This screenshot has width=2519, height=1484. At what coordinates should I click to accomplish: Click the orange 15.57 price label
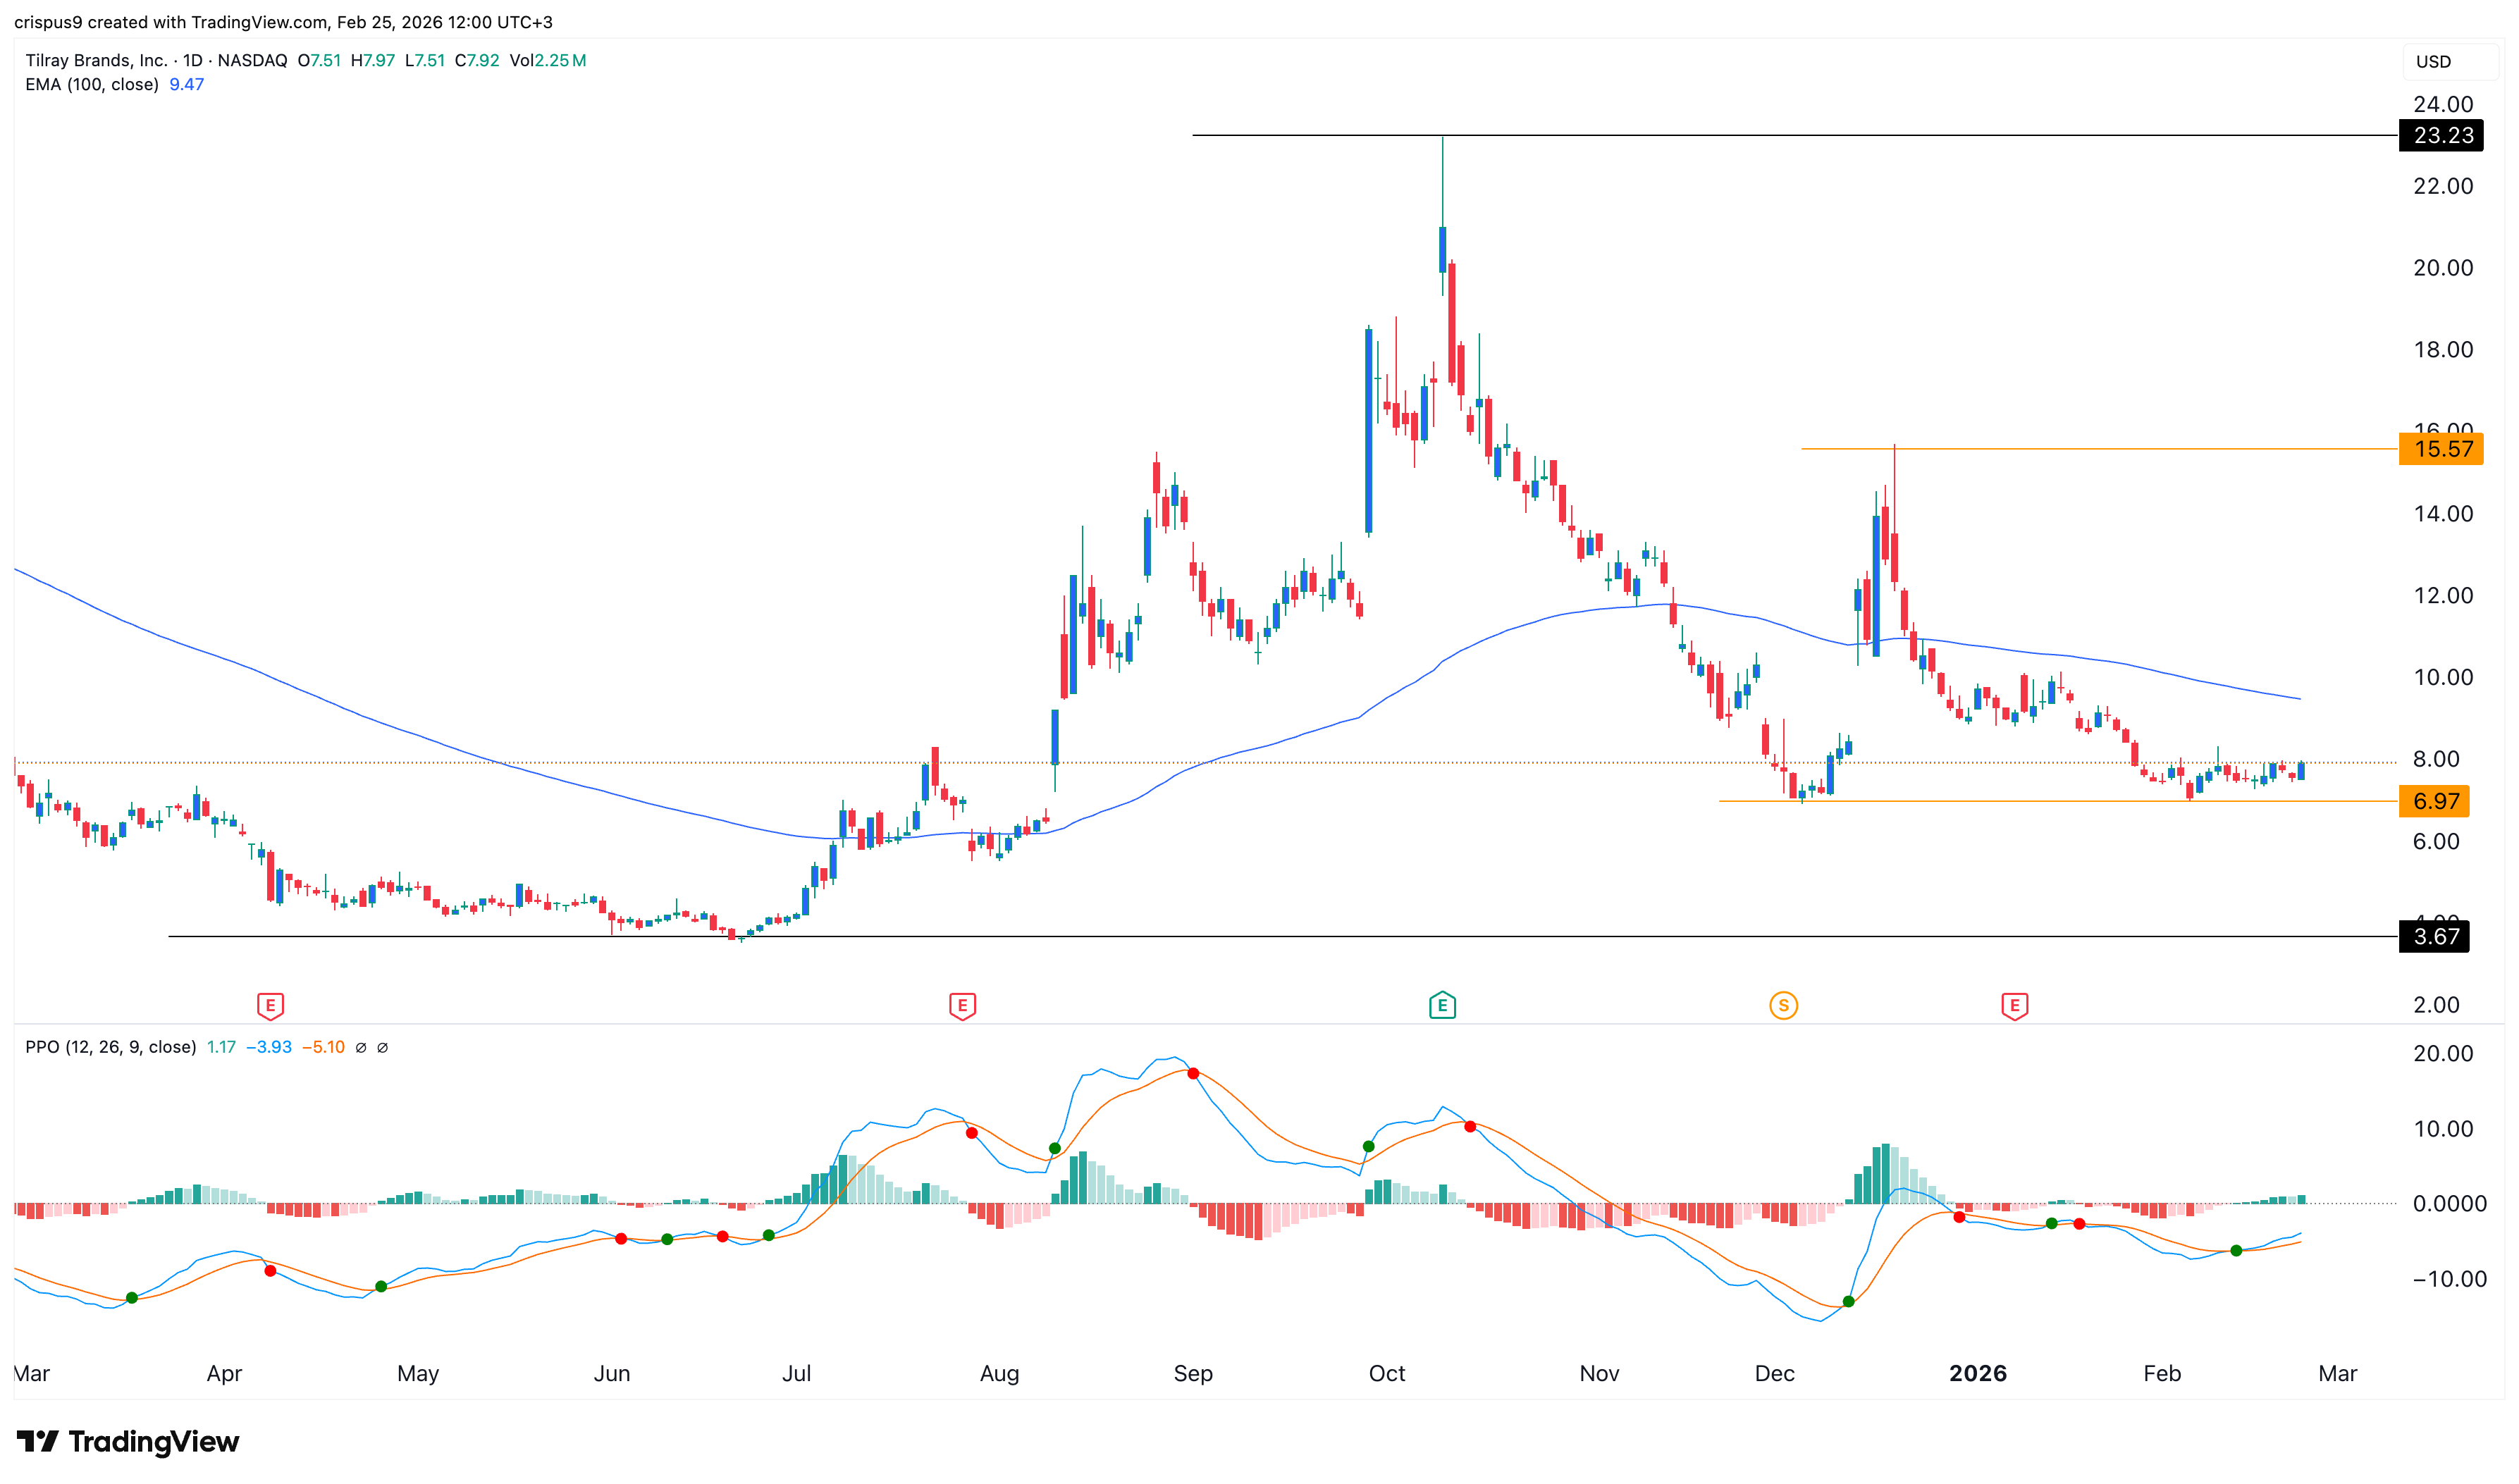2440,449
